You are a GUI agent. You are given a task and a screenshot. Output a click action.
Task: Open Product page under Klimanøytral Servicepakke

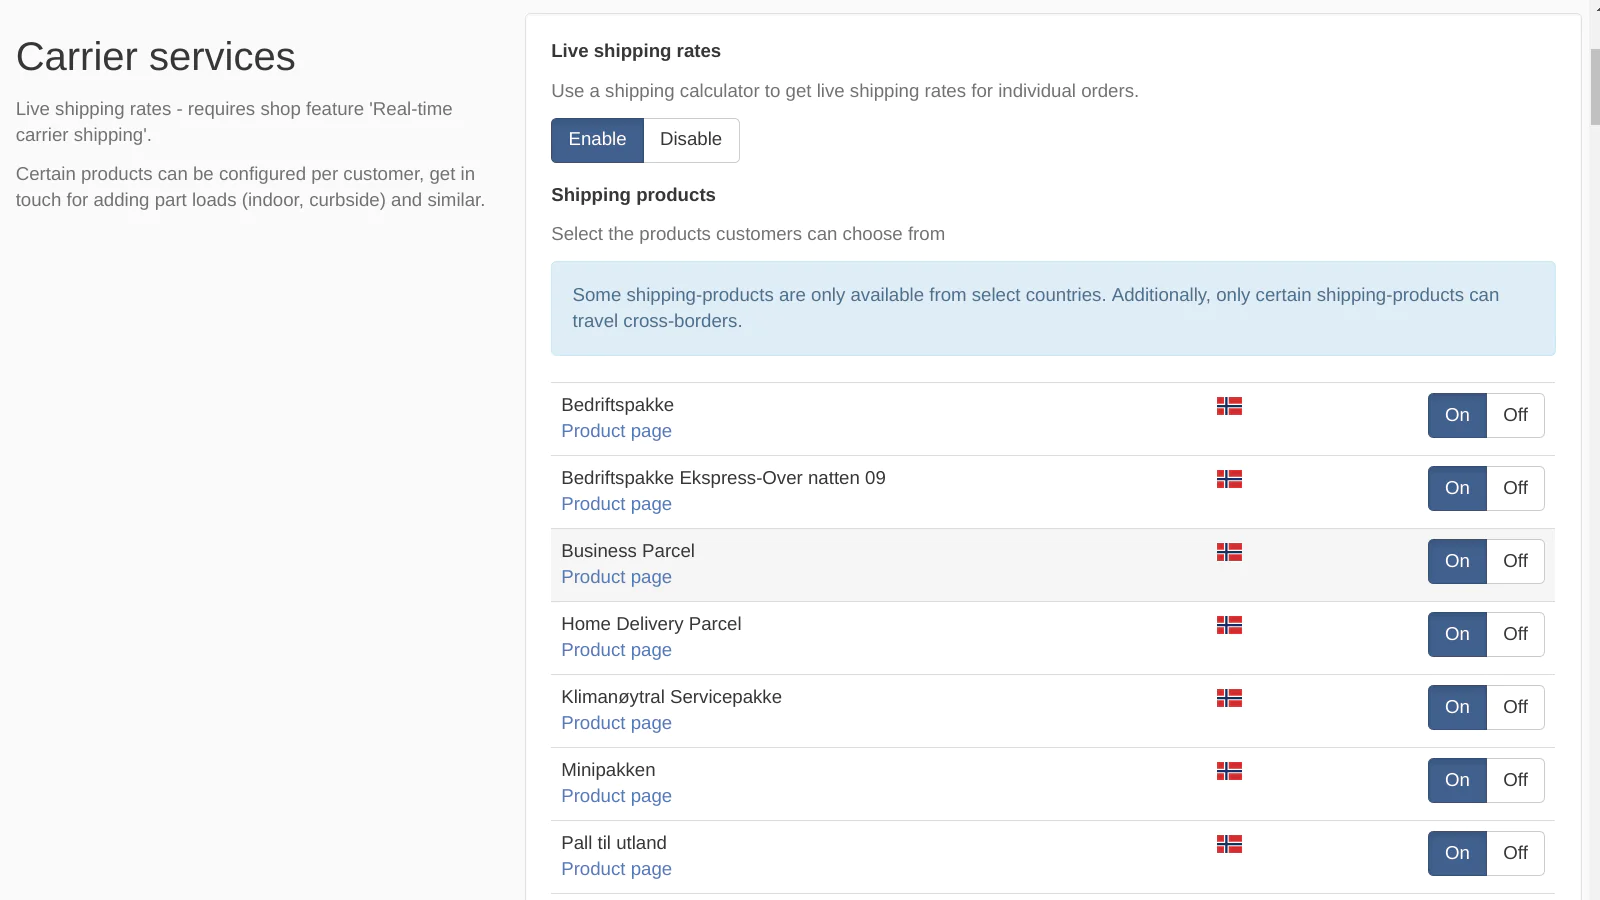pos(616,723)
